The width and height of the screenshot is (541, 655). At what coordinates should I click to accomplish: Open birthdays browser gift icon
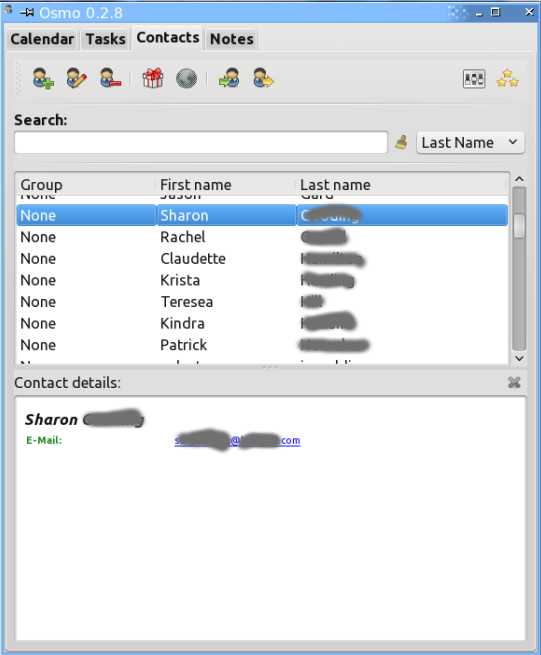(152, 78)
